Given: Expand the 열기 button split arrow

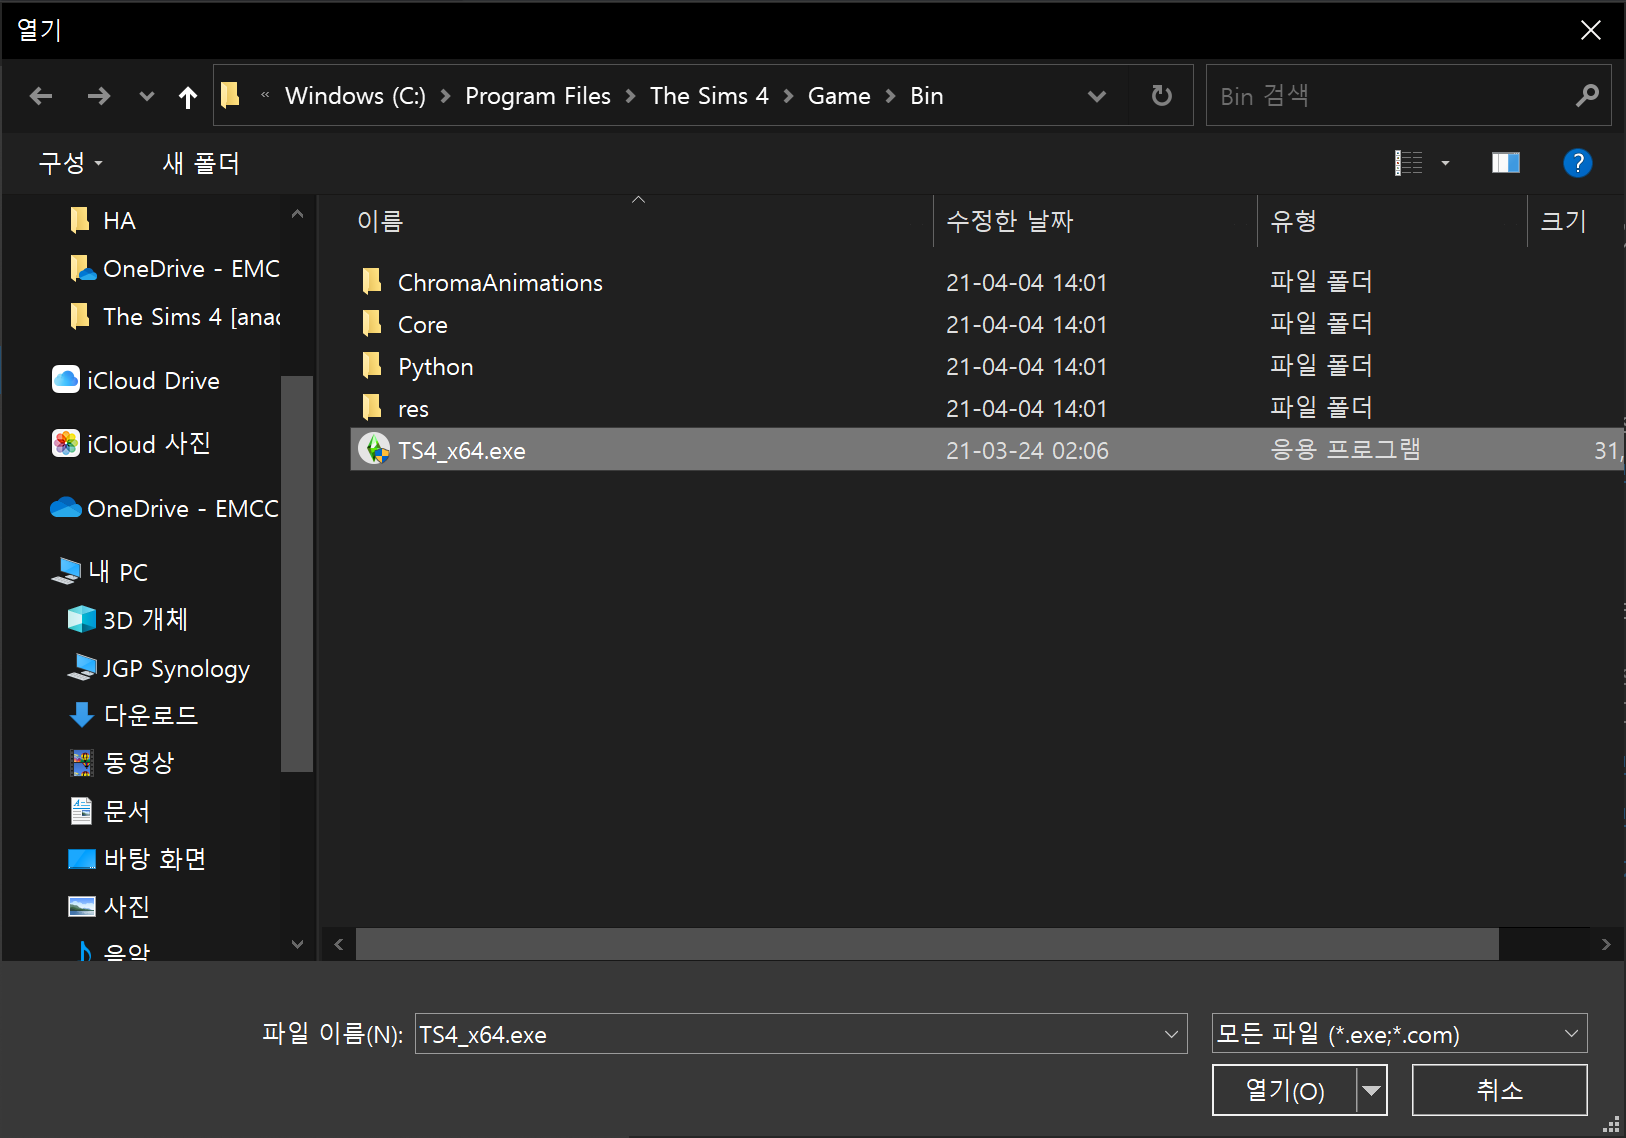Looking at the screenshot, I should coord(1372,1090).
